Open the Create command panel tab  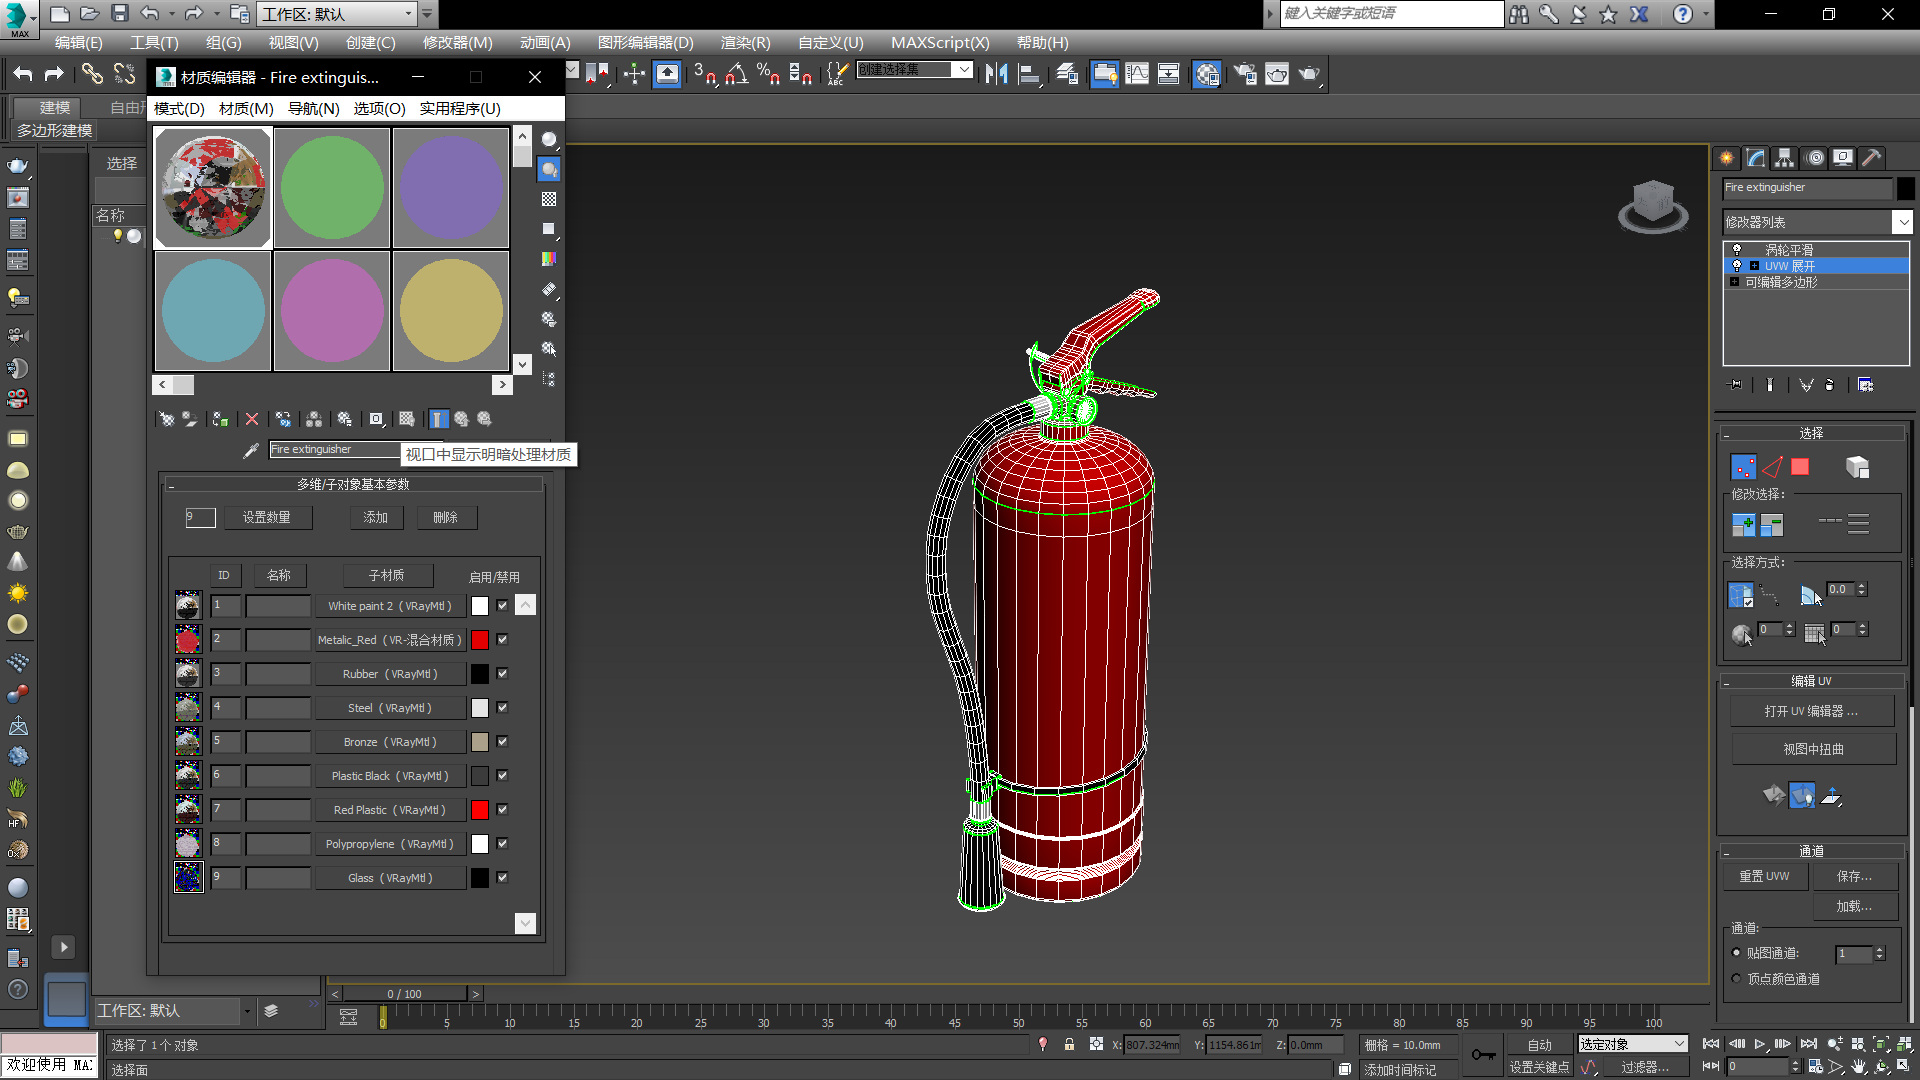pyautogui.click(x=1726, y=158)
